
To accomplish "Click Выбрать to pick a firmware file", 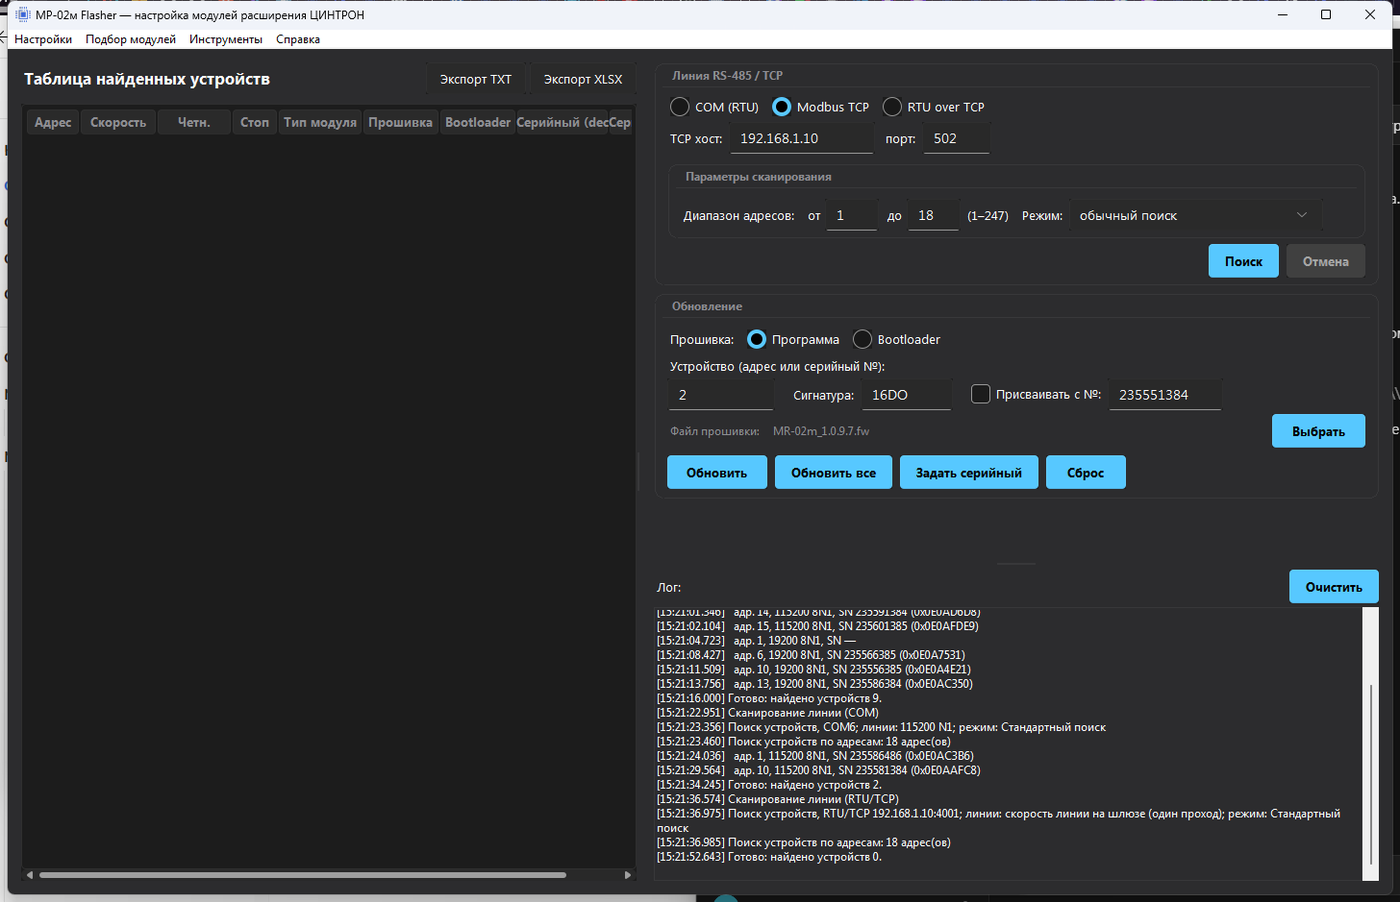I will point(1318,431).
